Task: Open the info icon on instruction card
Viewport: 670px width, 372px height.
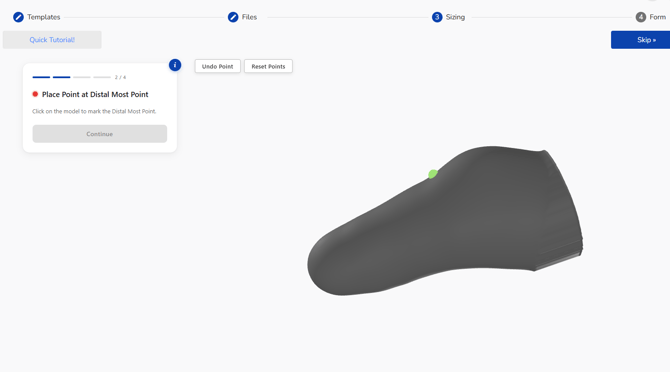Action: (175, 65)
